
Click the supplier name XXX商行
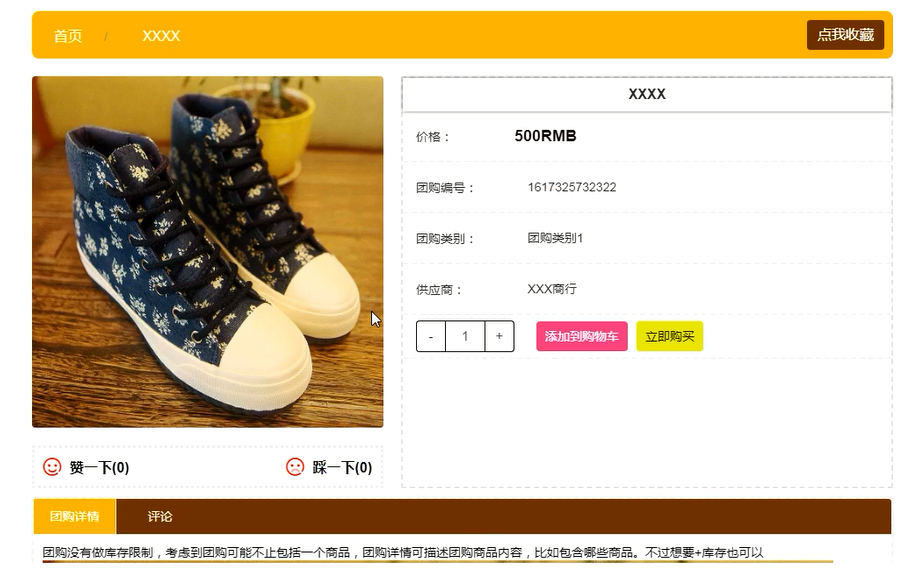click(x=552, y=289)
